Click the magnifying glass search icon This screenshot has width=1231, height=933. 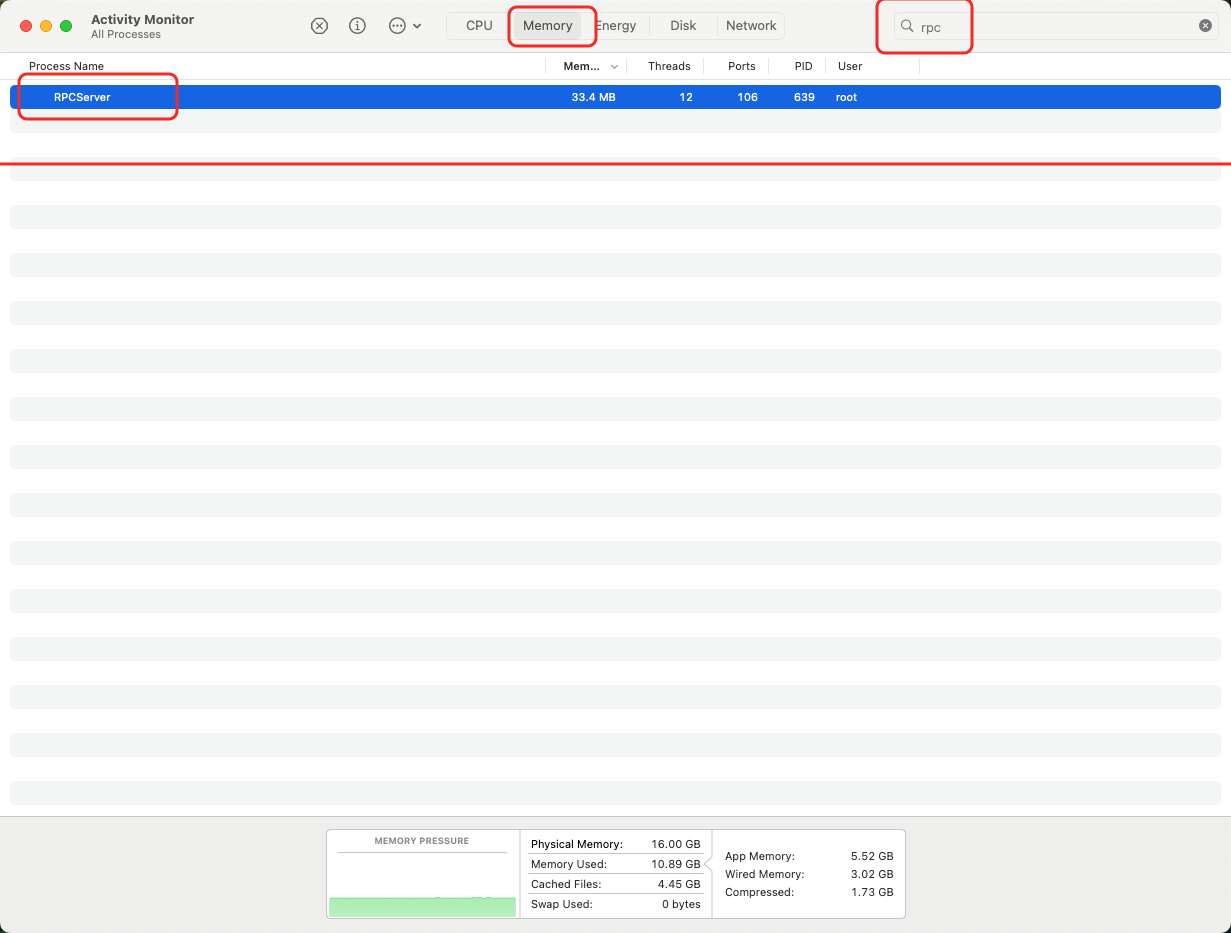tap(907, 27)
